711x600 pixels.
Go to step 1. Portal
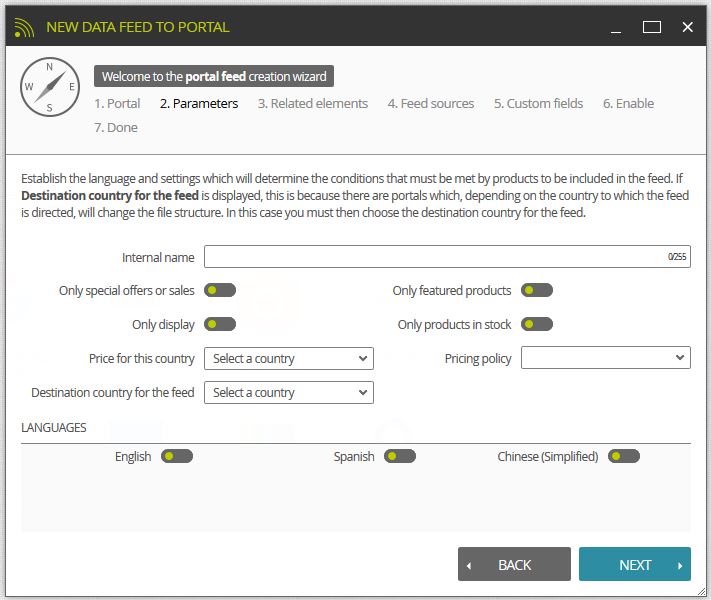[x=117, y=104]
